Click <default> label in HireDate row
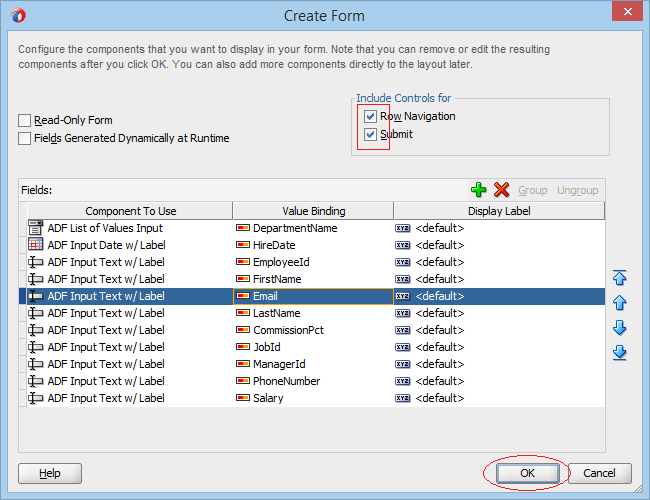Screen dimensions: 650x500 point(440,245)
